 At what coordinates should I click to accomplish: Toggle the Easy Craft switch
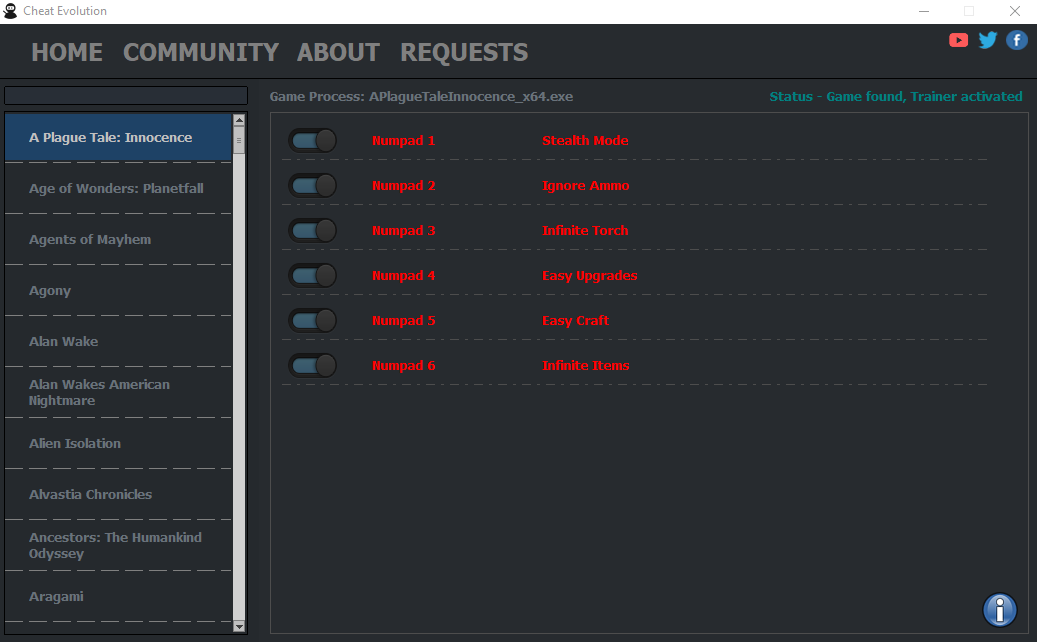point(313,320)
